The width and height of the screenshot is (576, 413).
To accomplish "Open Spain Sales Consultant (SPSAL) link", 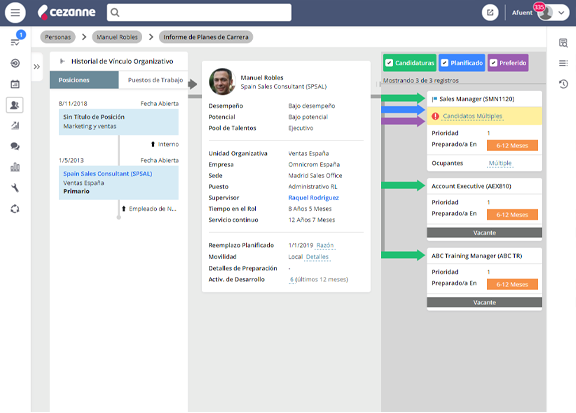I will pos(107,173).
